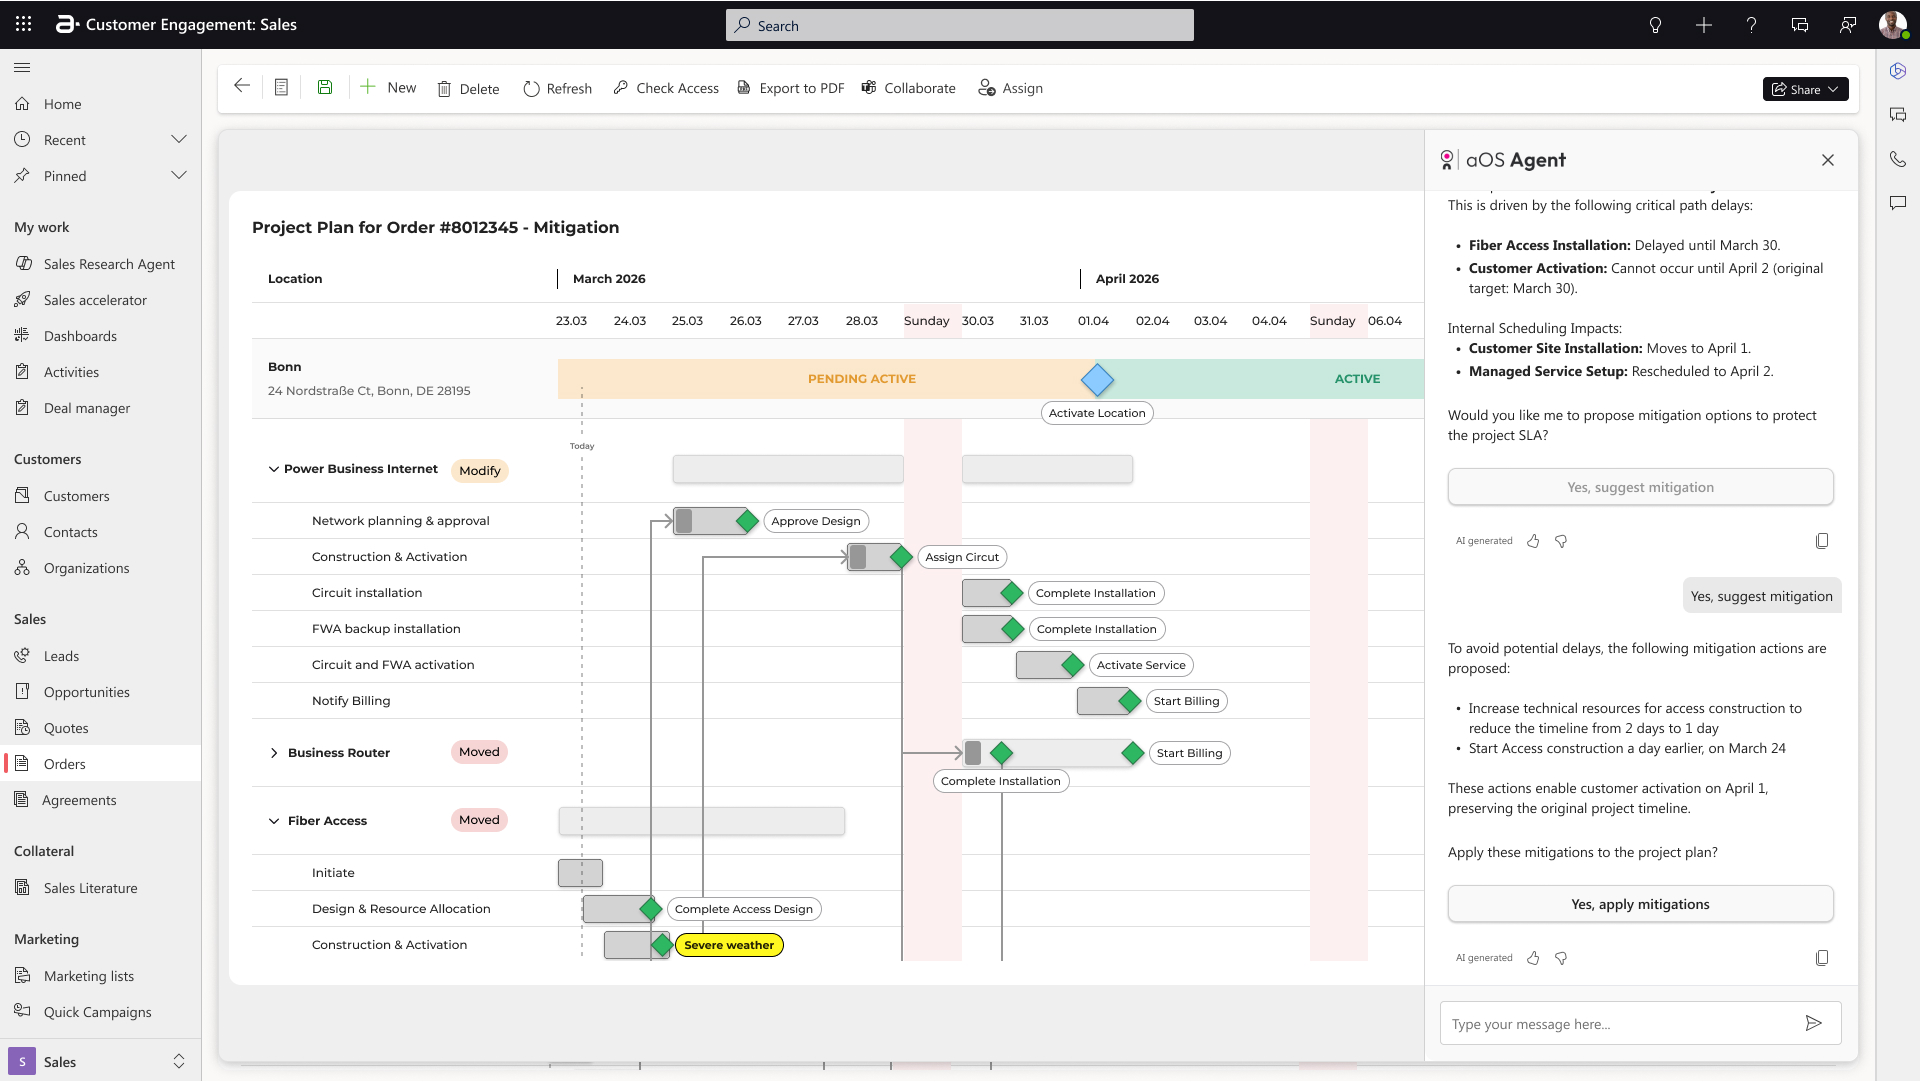Click the Approve Design green milestone diamond
The height and width of the screenshot is (1082, 1920).
click(x=747, y=521)
